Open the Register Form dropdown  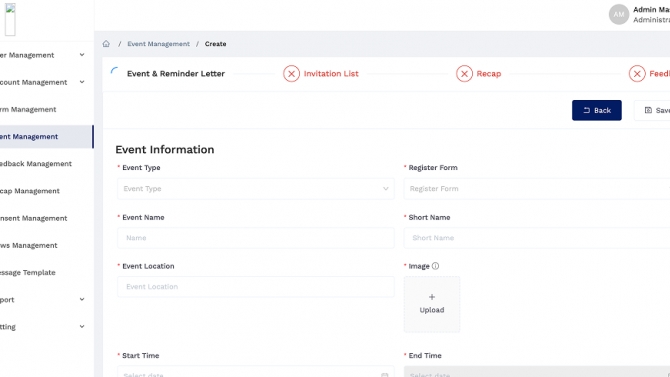tap(537, 188)
